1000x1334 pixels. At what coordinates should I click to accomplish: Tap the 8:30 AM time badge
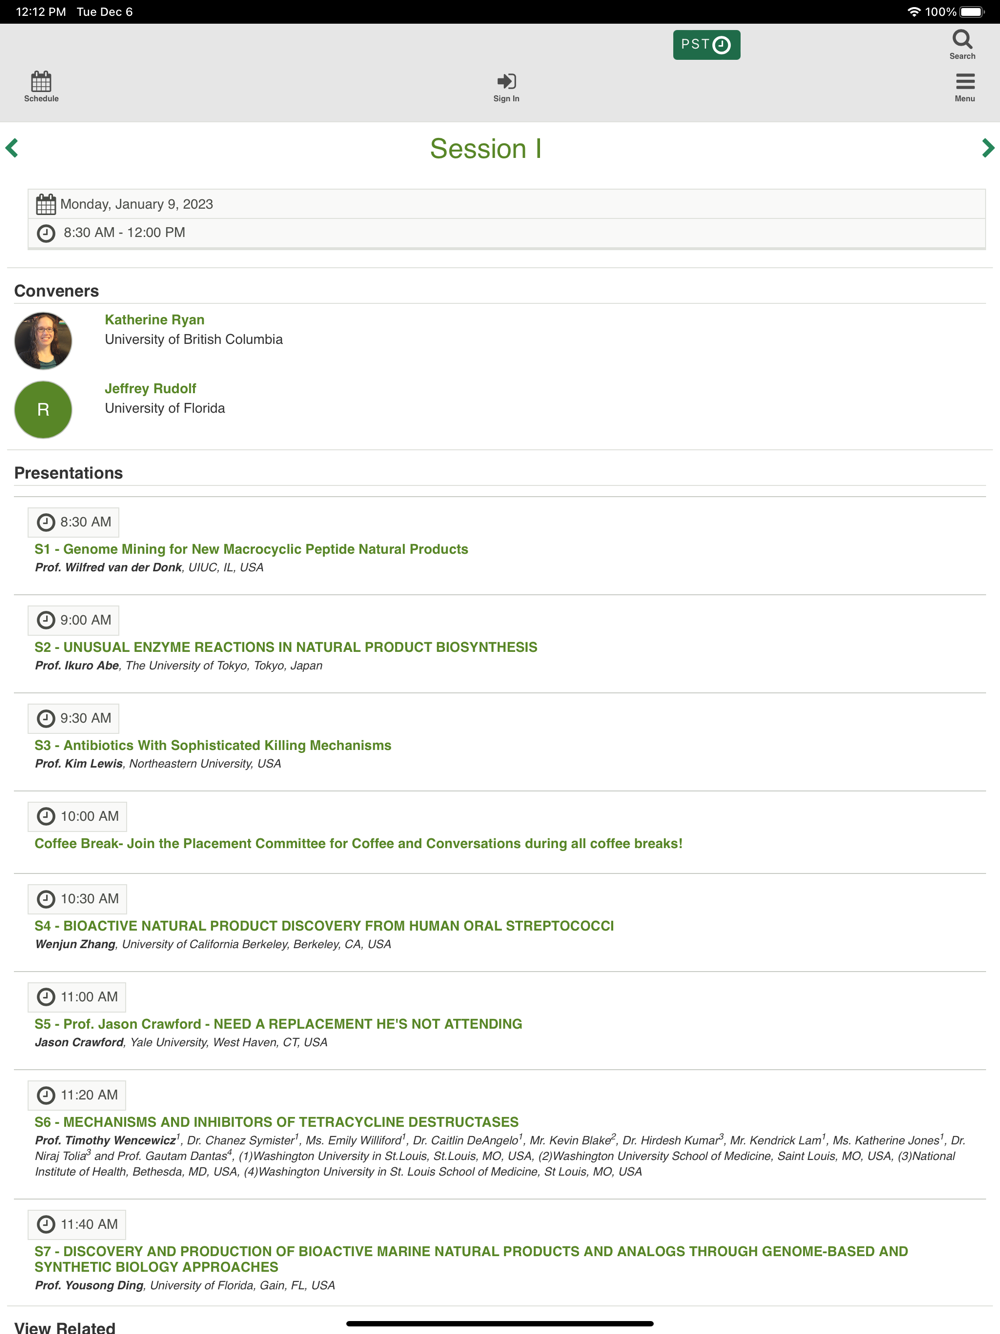point(74,522)
